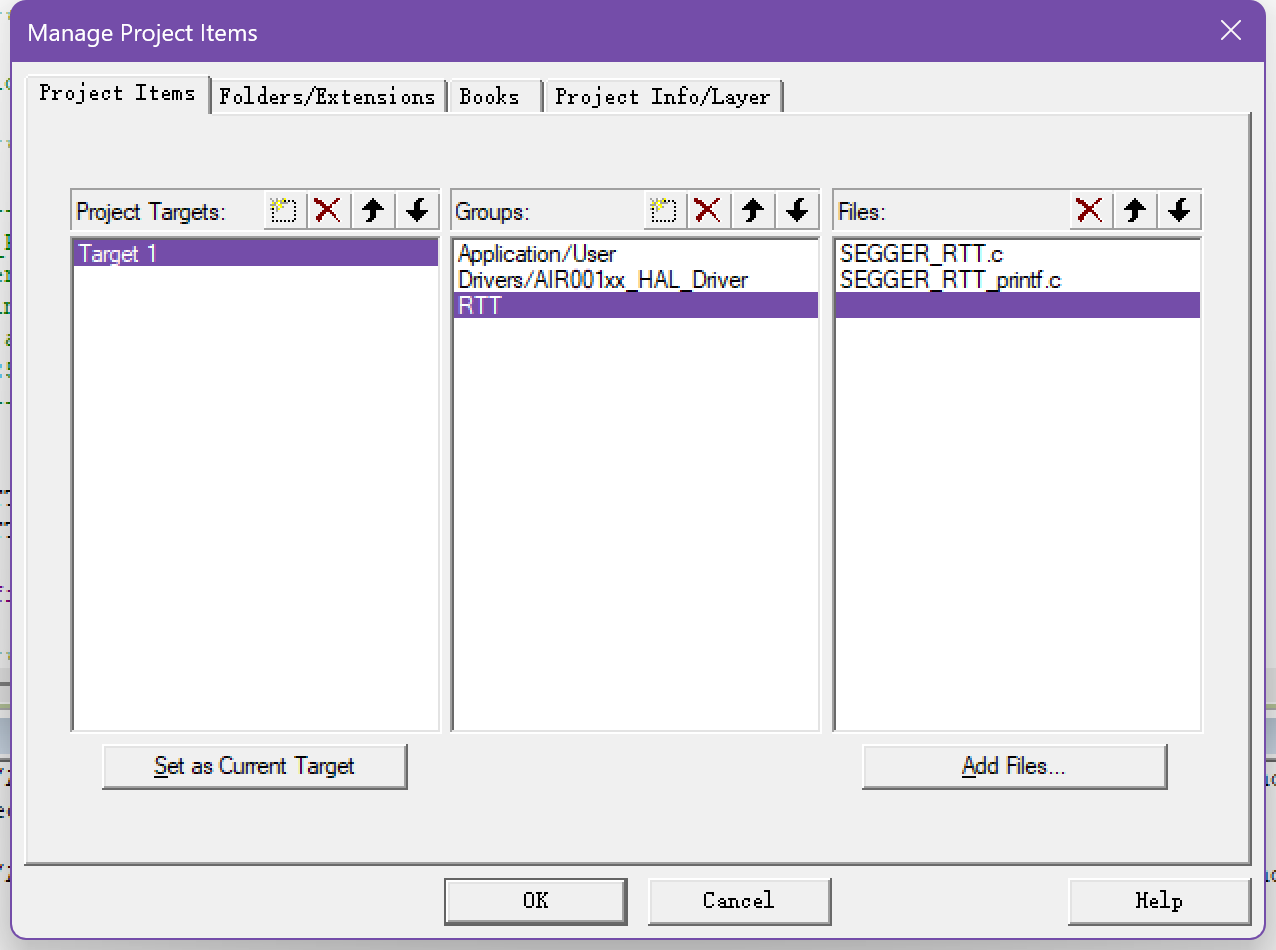1276x950 pixels.
Task: Select SEGGER_RTT_printf.c in Files list
Action: coord(950,280)
